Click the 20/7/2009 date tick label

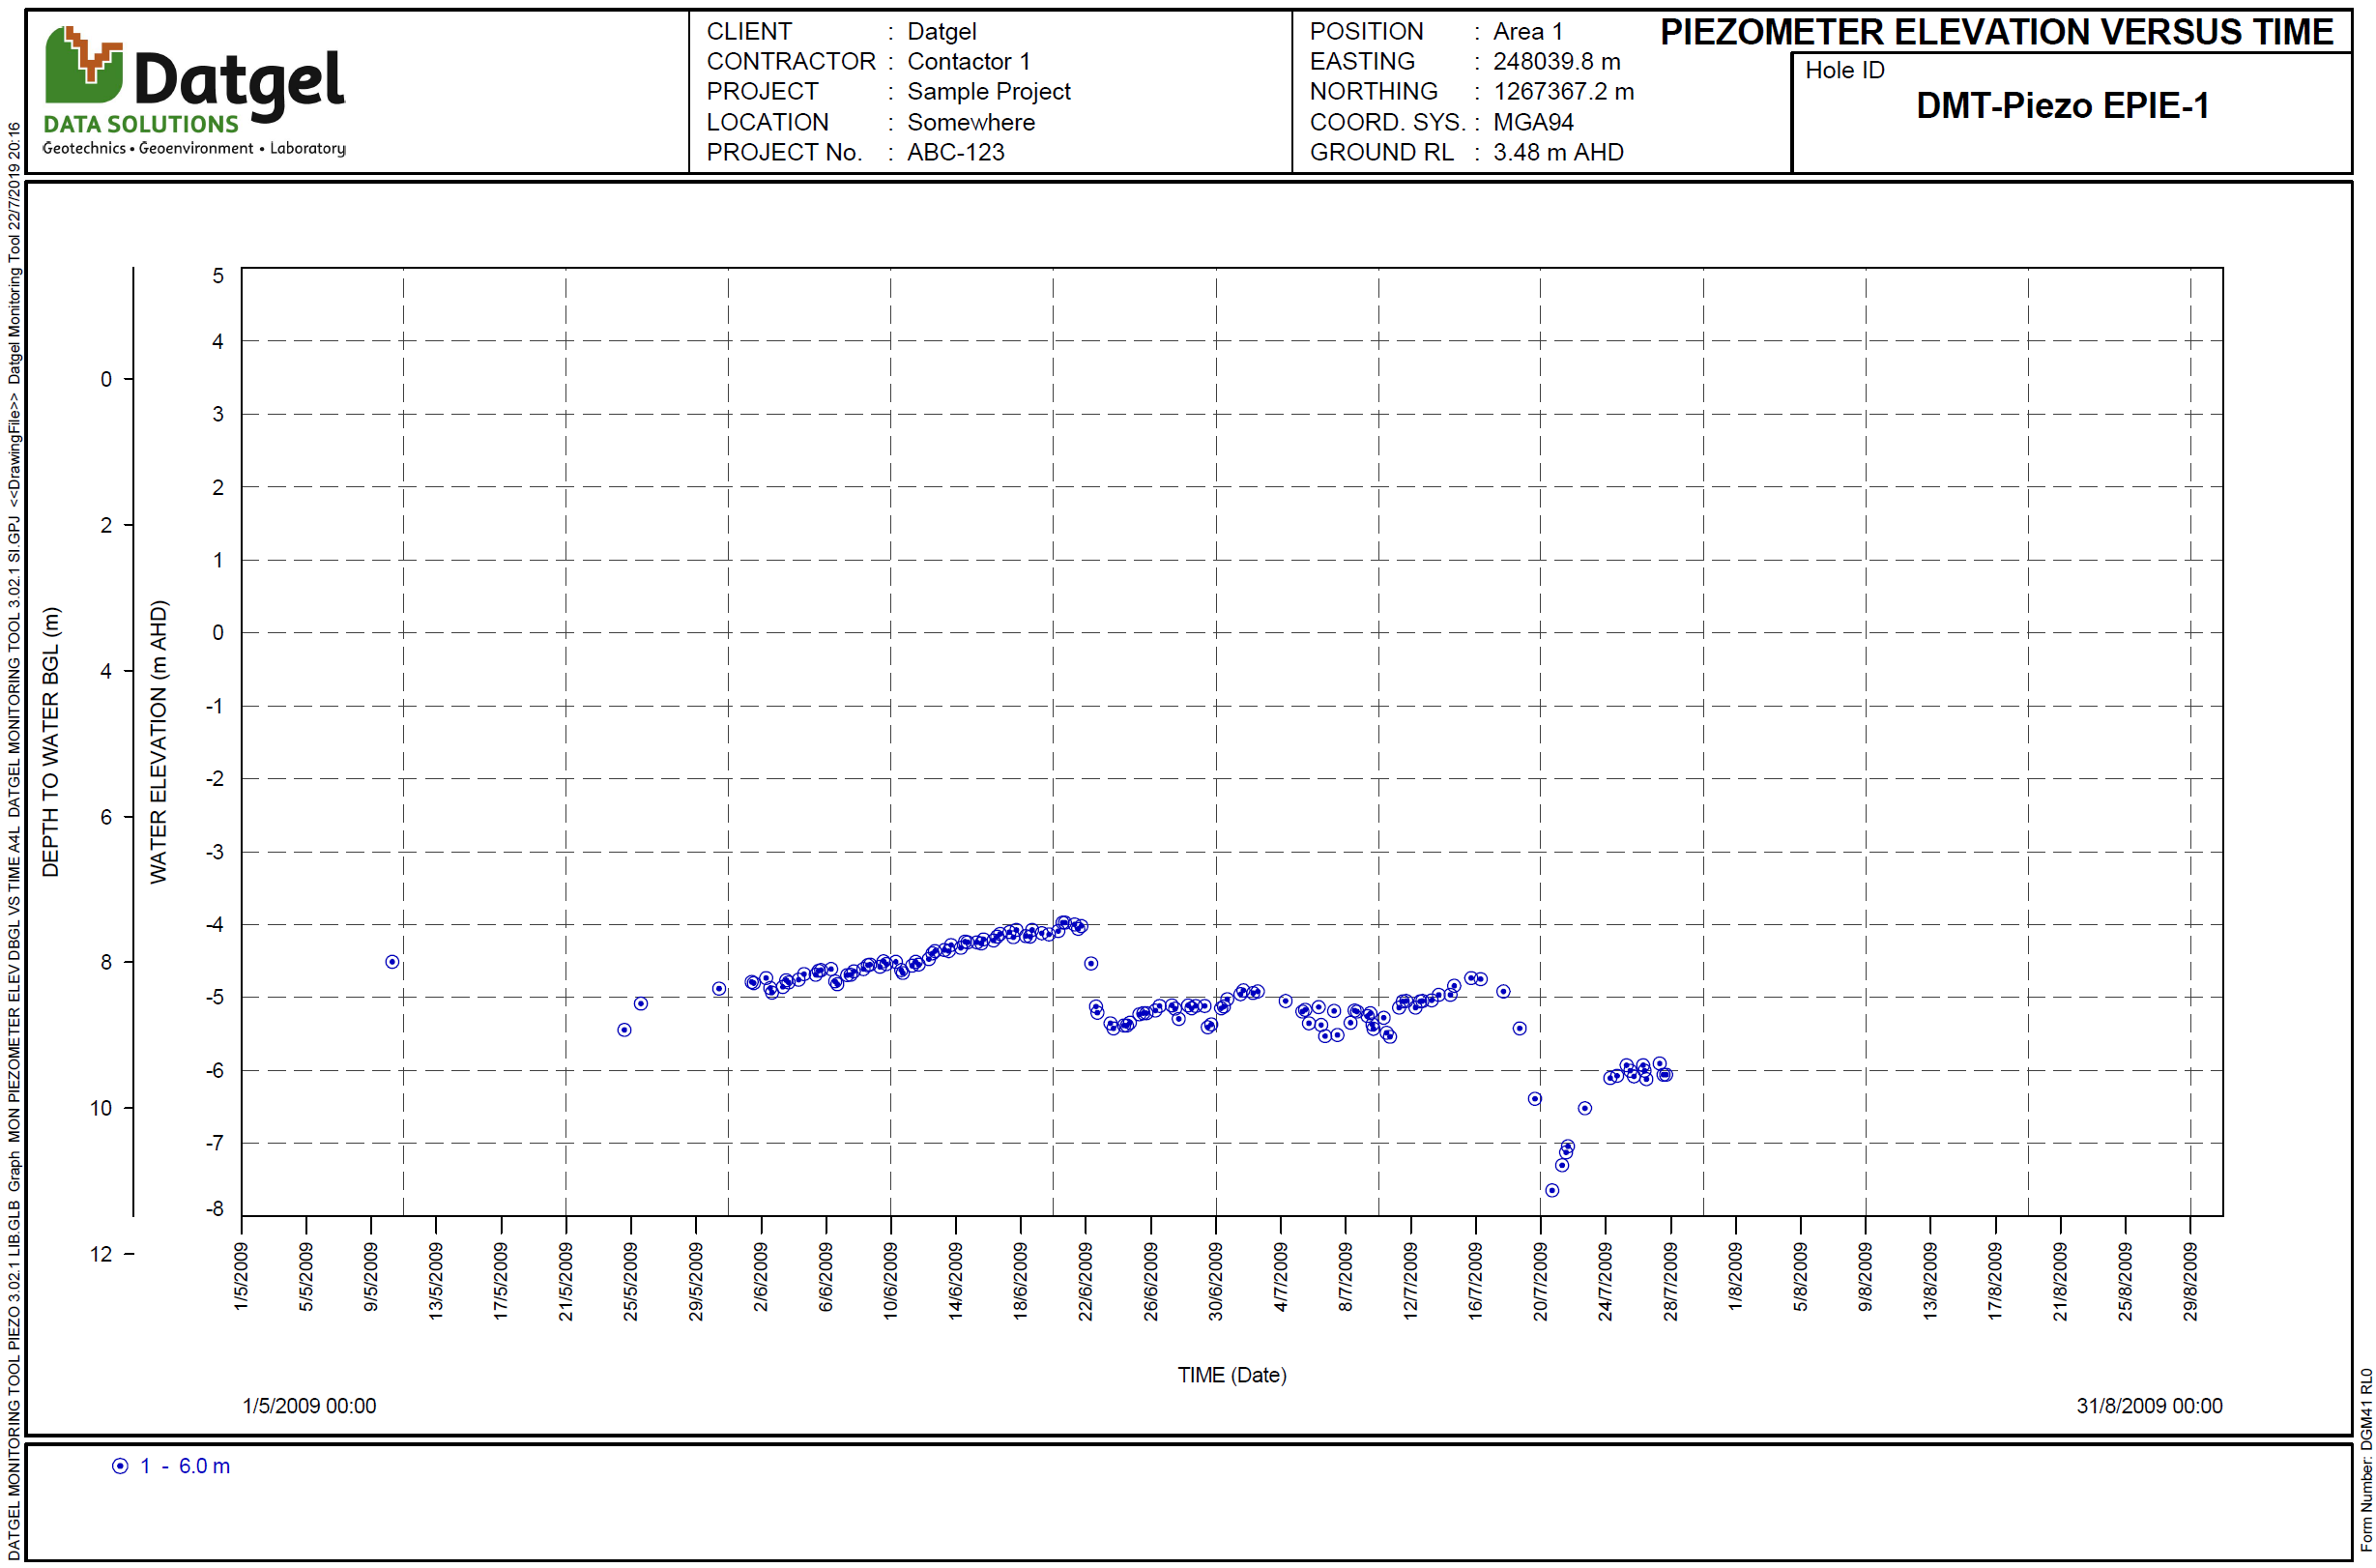pos(1540,1281)
